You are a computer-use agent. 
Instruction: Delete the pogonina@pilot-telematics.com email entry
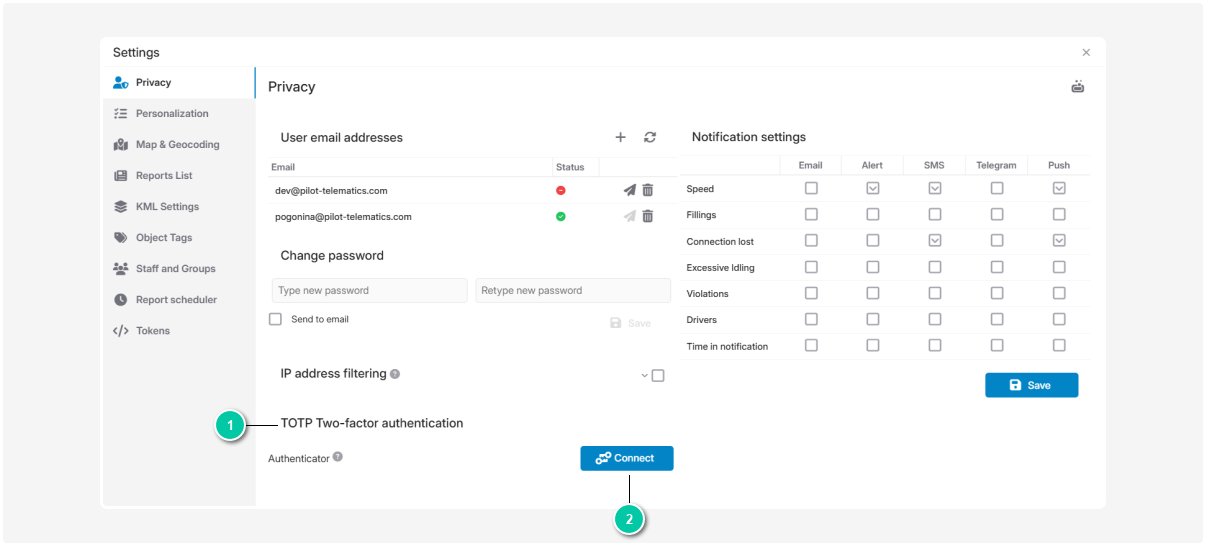[648, 216]
